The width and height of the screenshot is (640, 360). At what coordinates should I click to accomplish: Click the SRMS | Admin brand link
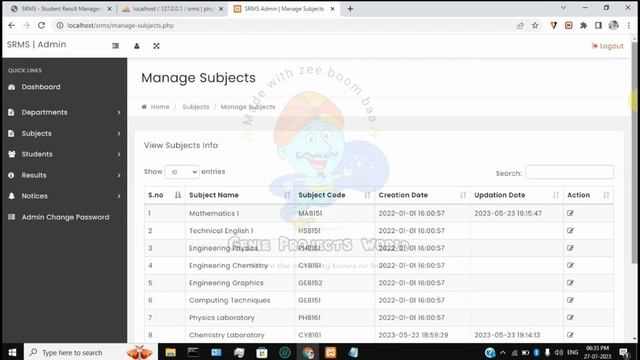[36, 44]
